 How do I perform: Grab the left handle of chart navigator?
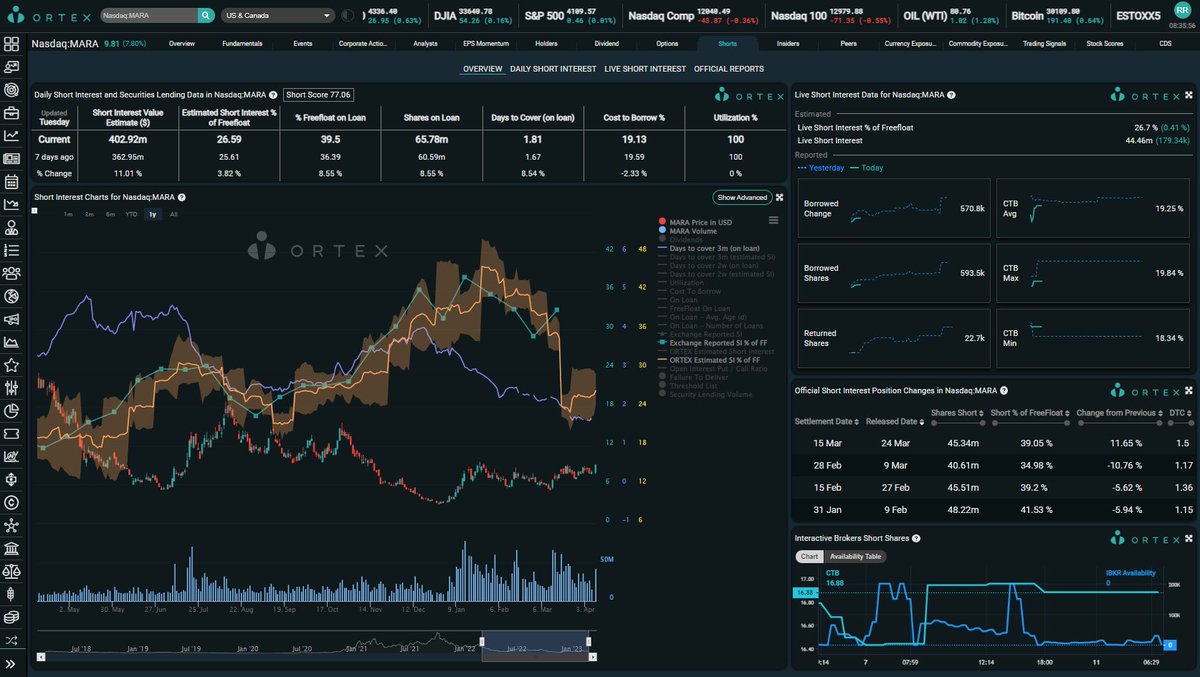(x=482, y=642)
